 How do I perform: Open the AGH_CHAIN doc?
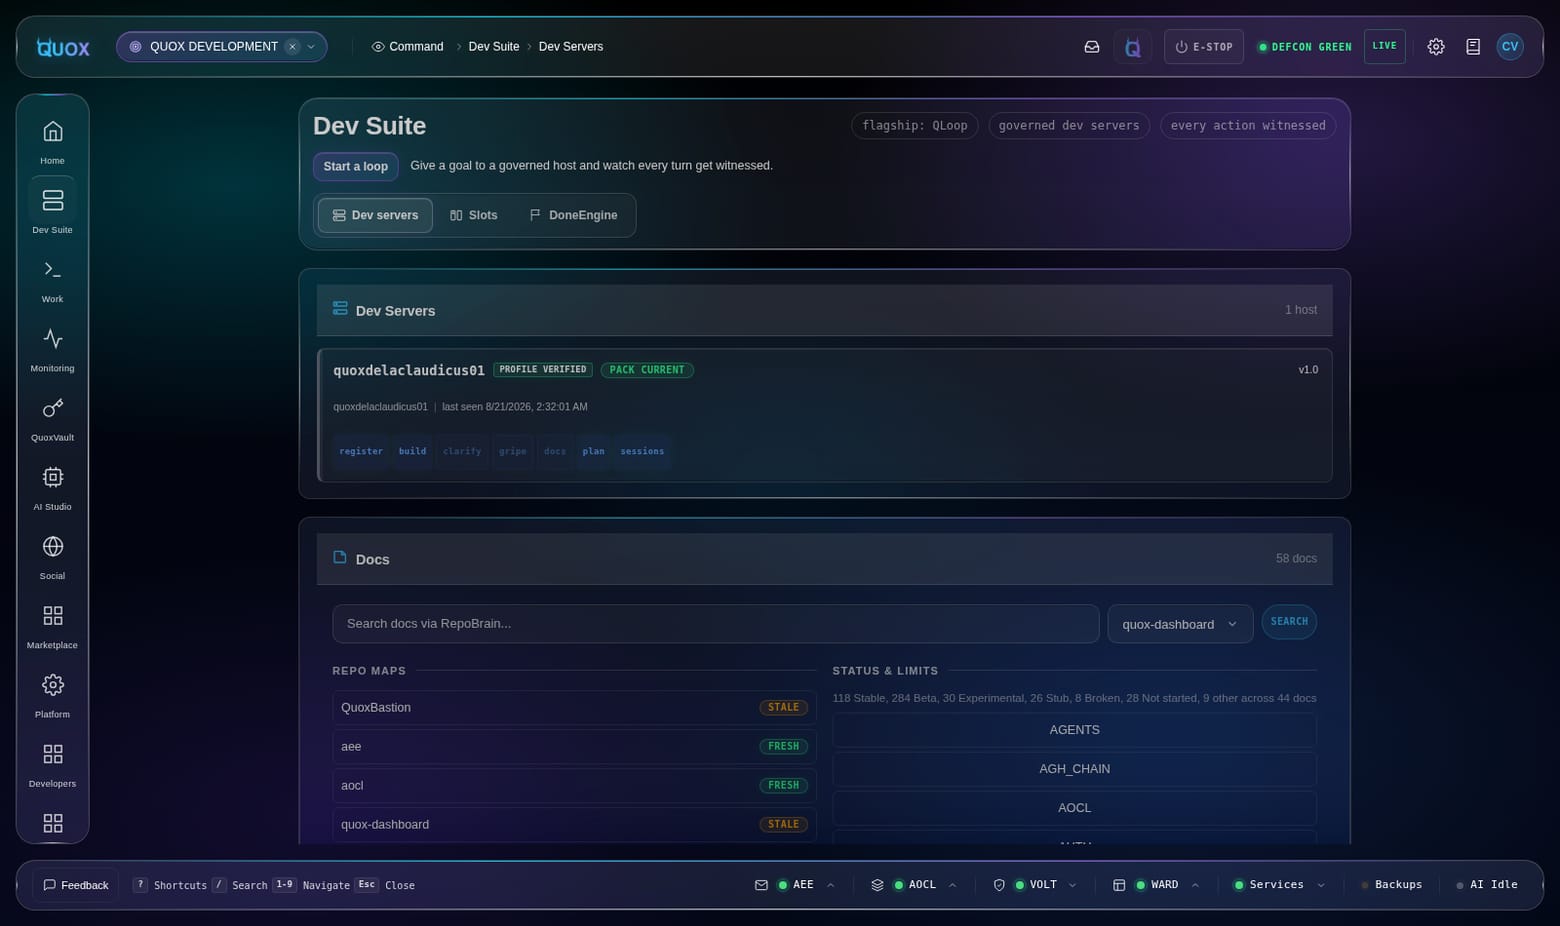click(1074, 769)
